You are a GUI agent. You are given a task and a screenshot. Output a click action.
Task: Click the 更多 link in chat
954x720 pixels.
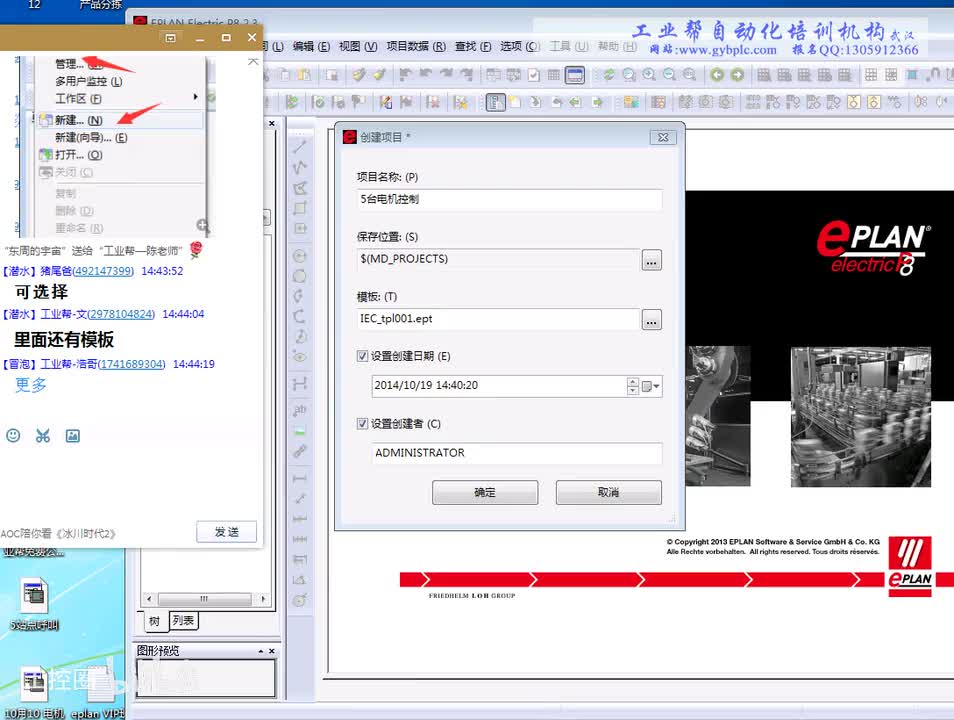coord(30,385)
